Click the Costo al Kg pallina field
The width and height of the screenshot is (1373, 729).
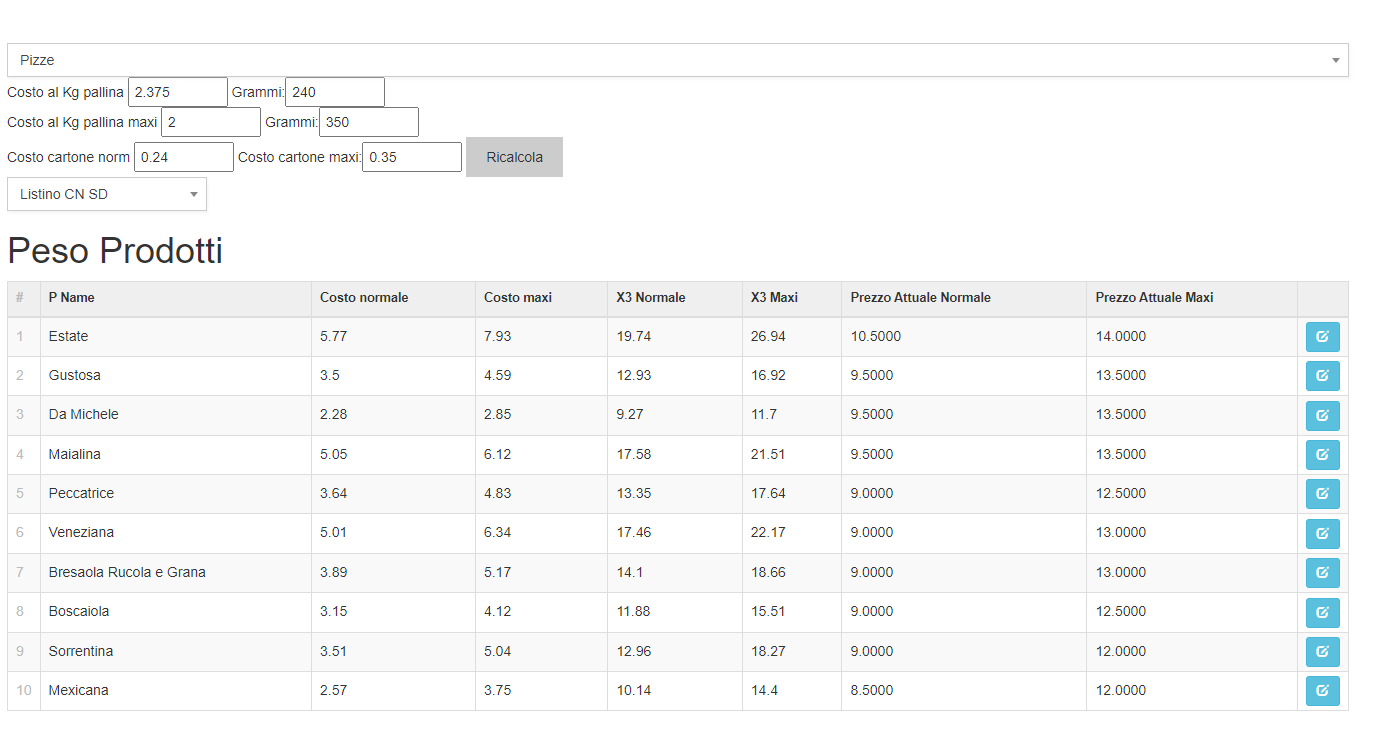pyautogui.click(x=177, y=92)
